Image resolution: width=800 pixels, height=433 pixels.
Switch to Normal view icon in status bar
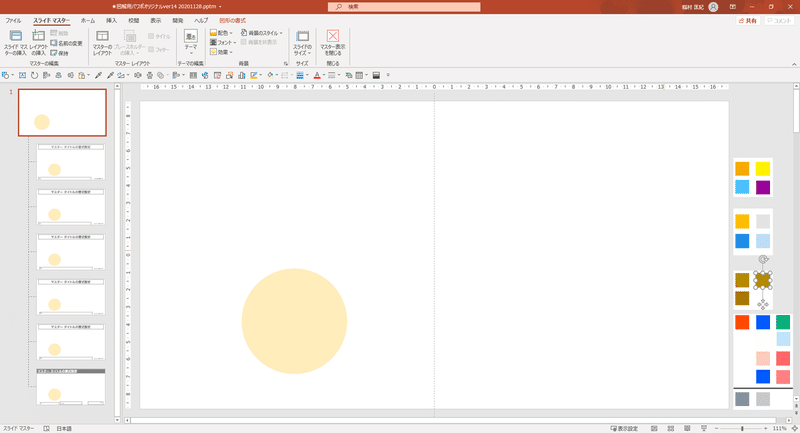654,428
